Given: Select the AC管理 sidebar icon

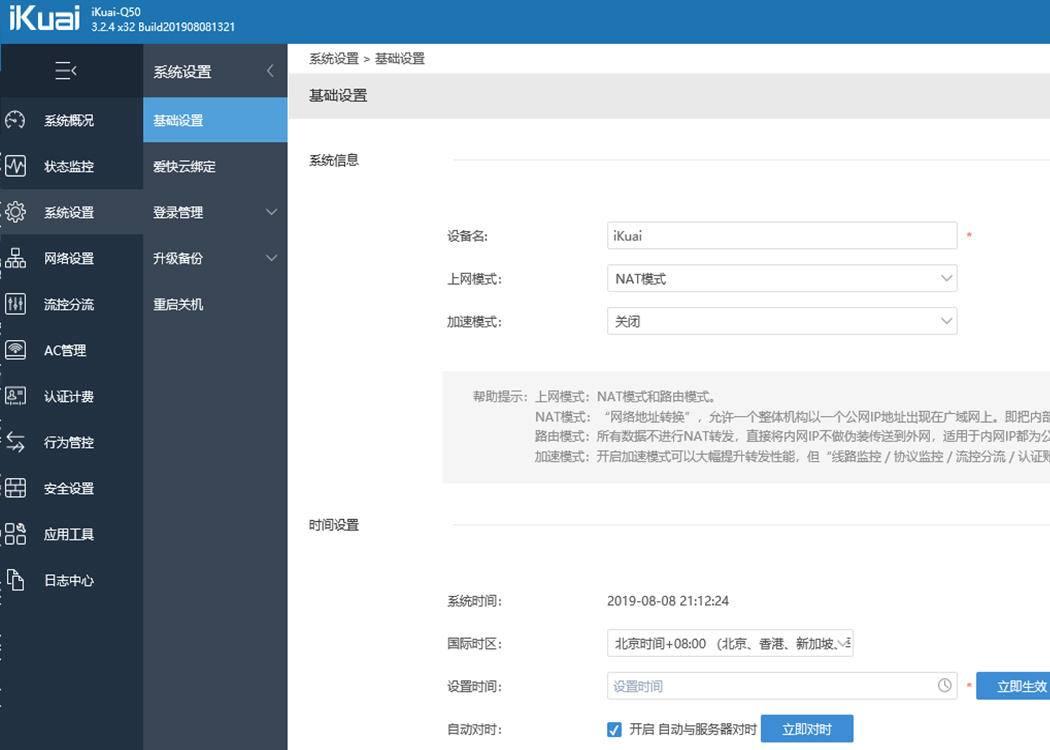Looking at the screenshot, I should pyautogui.click(x=70, y=349).
